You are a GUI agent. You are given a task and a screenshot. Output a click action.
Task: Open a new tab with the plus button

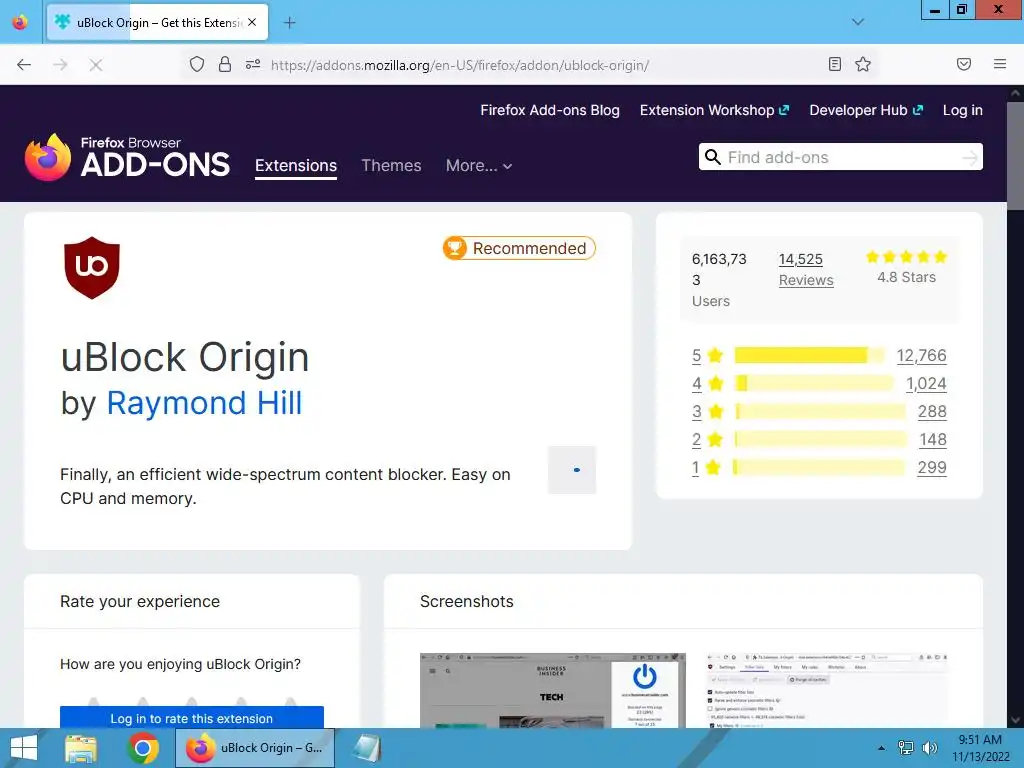click(x=289, y=23)
